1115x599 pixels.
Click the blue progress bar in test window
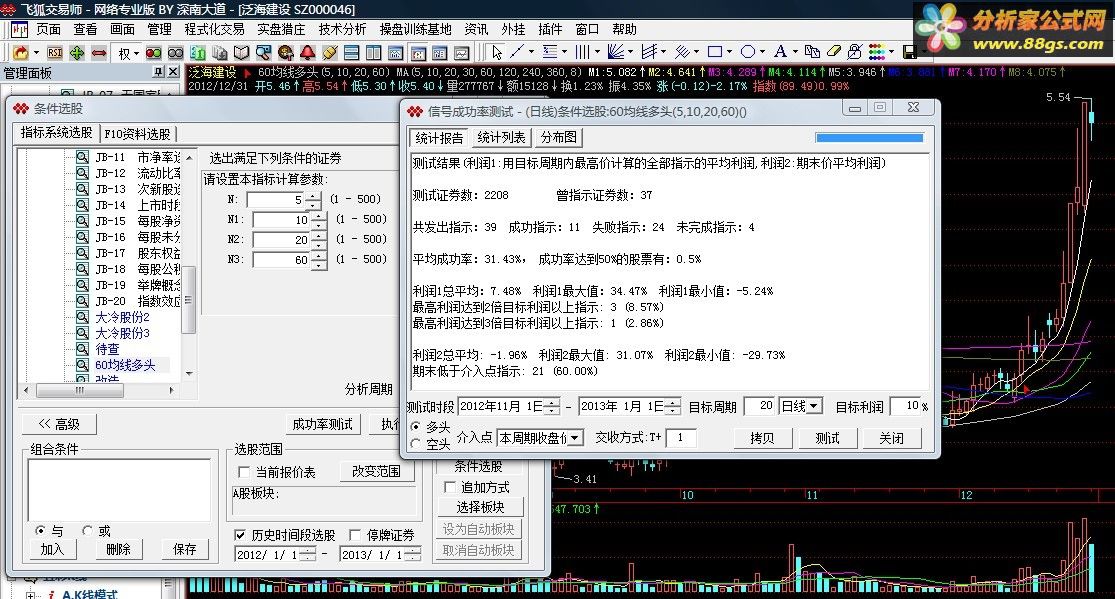[x=869, y=137]
